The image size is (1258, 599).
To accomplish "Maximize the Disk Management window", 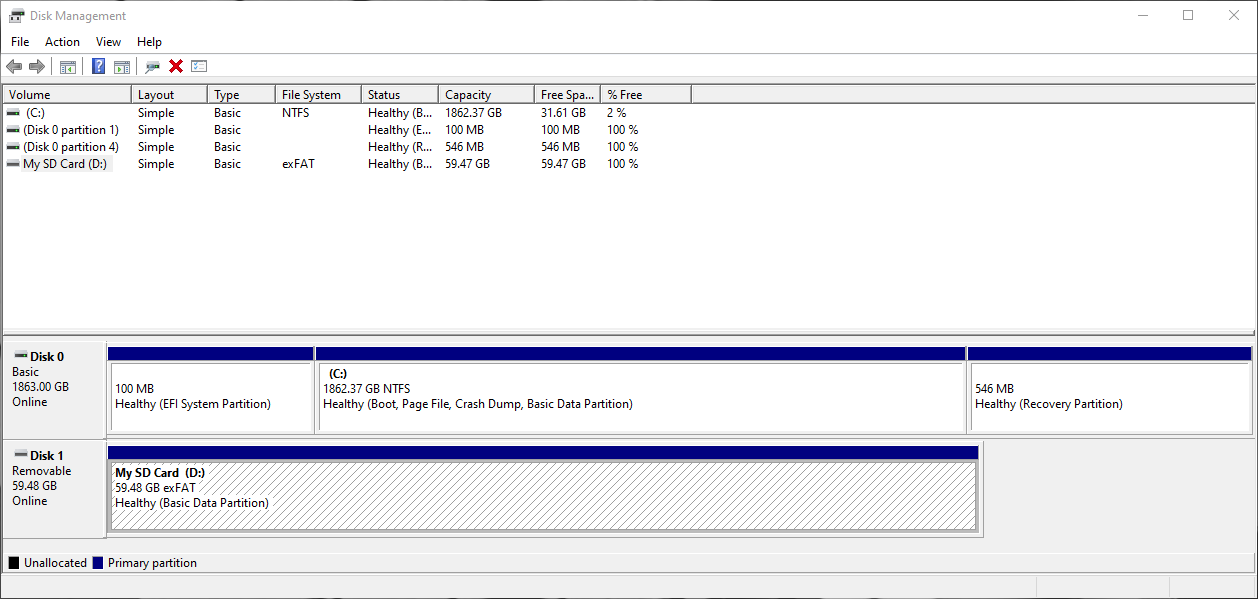I will coord(1188,15).
